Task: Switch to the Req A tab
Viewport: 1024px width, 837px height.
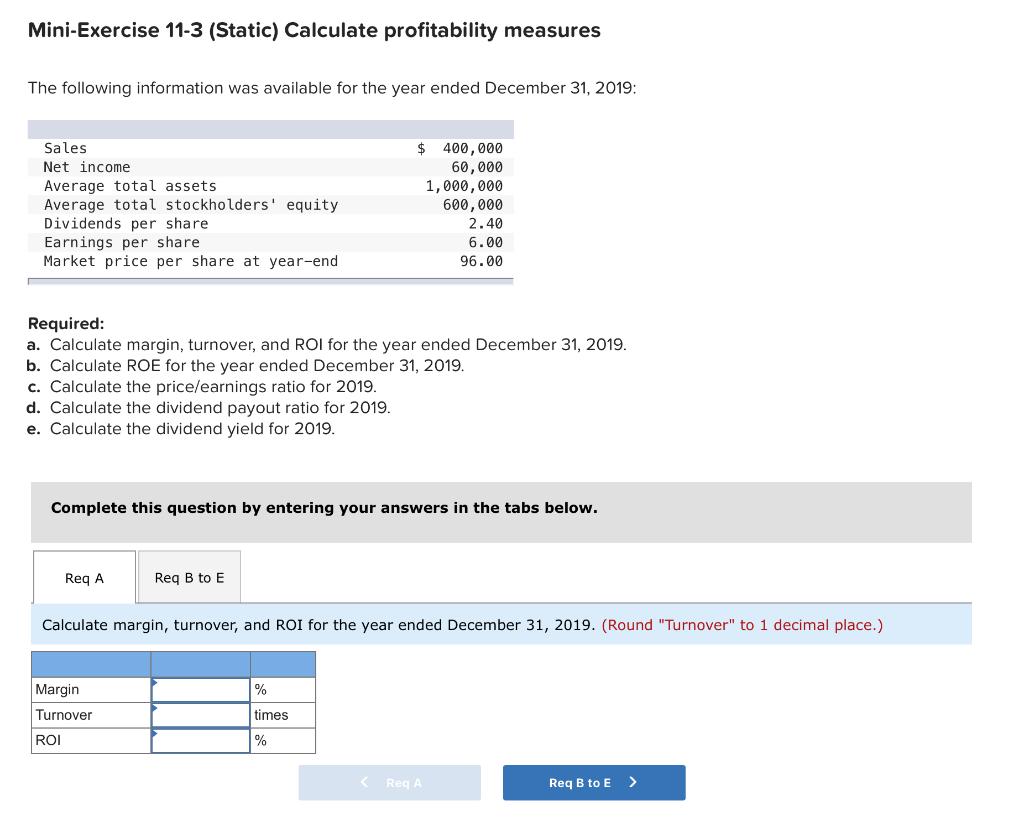Action: [84, 577]
